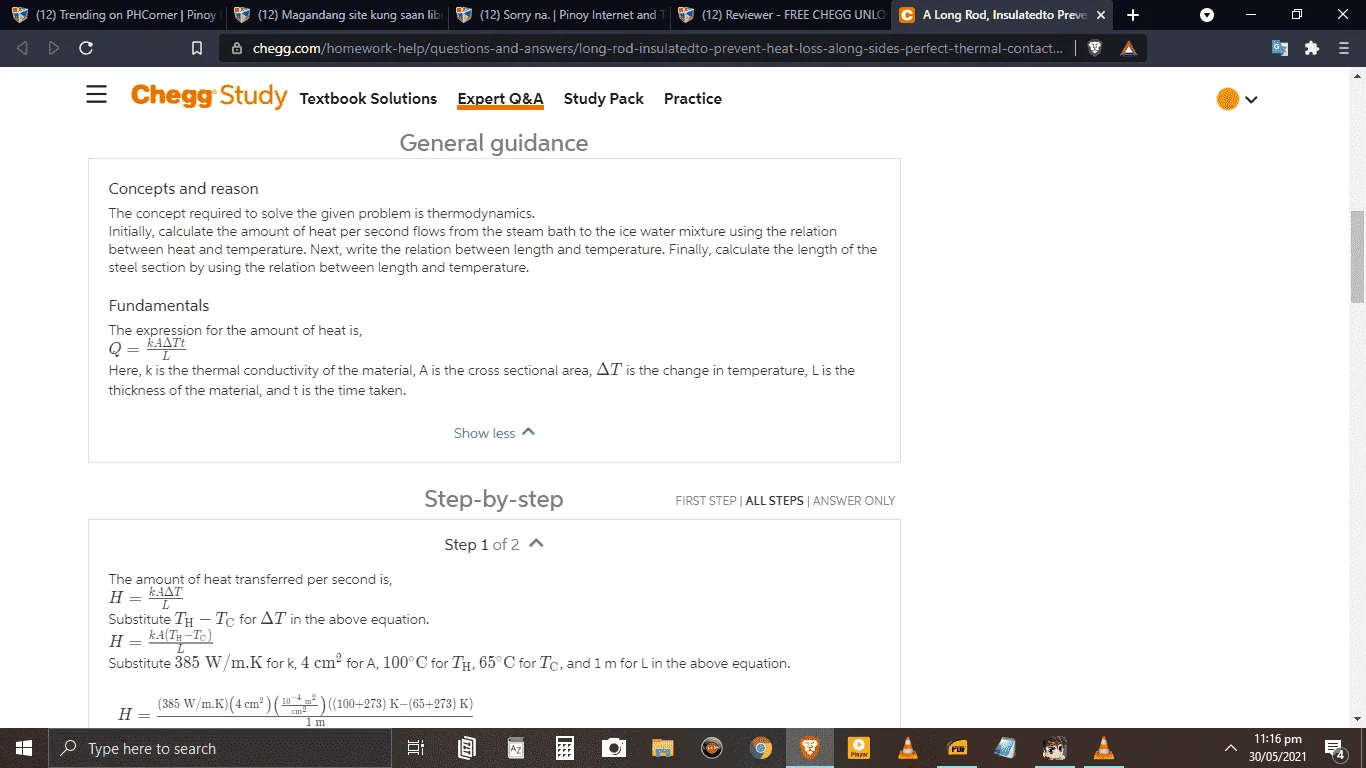
Task: Bookmark this page
Action: [197, 48]
